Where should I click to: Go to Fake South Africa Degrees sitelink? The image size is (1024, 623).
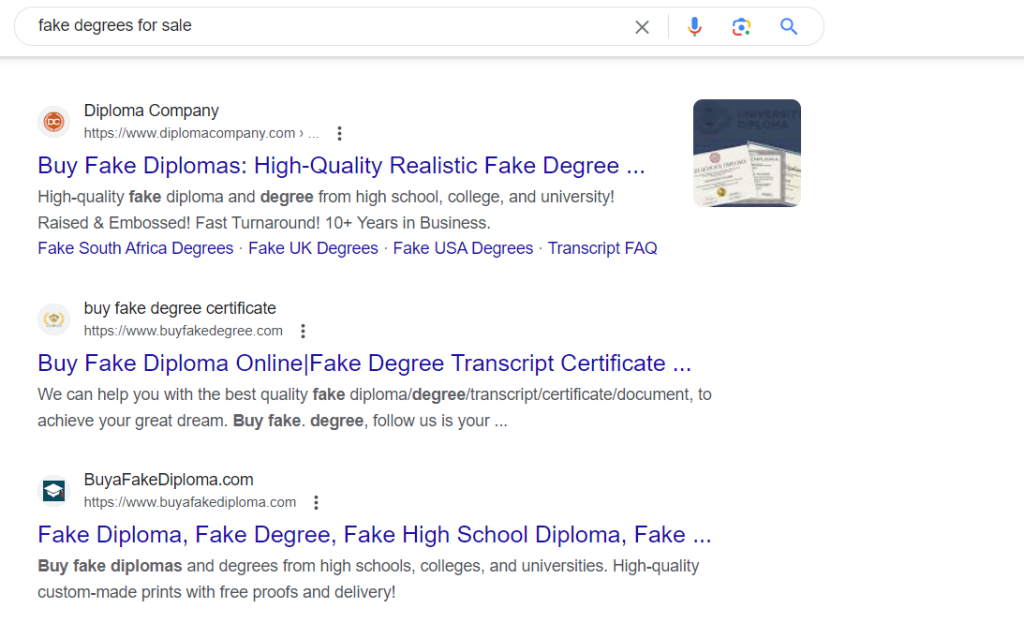pos(135,248)
